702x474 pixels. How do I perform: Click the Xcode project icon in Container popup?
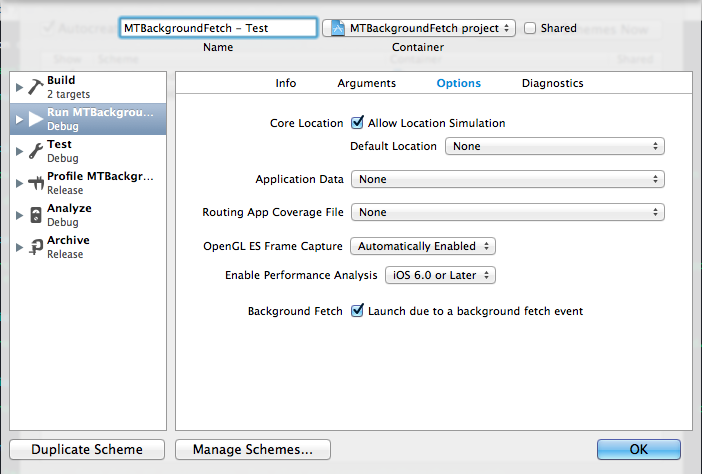pos(338,28)
